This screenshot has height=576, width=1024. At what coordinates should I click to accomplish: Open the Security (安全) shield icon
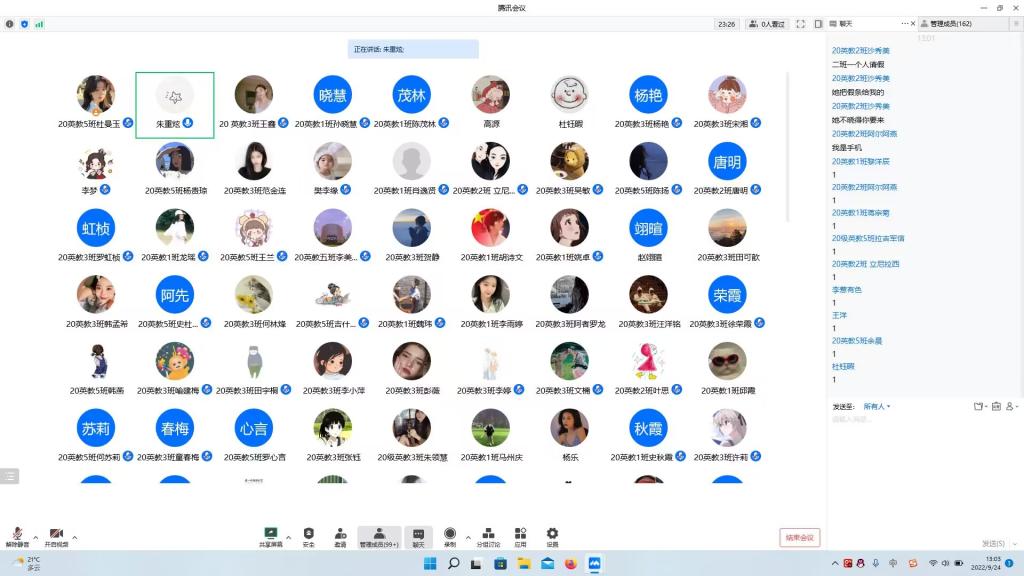pyautogui.click(x=308, y=535)
